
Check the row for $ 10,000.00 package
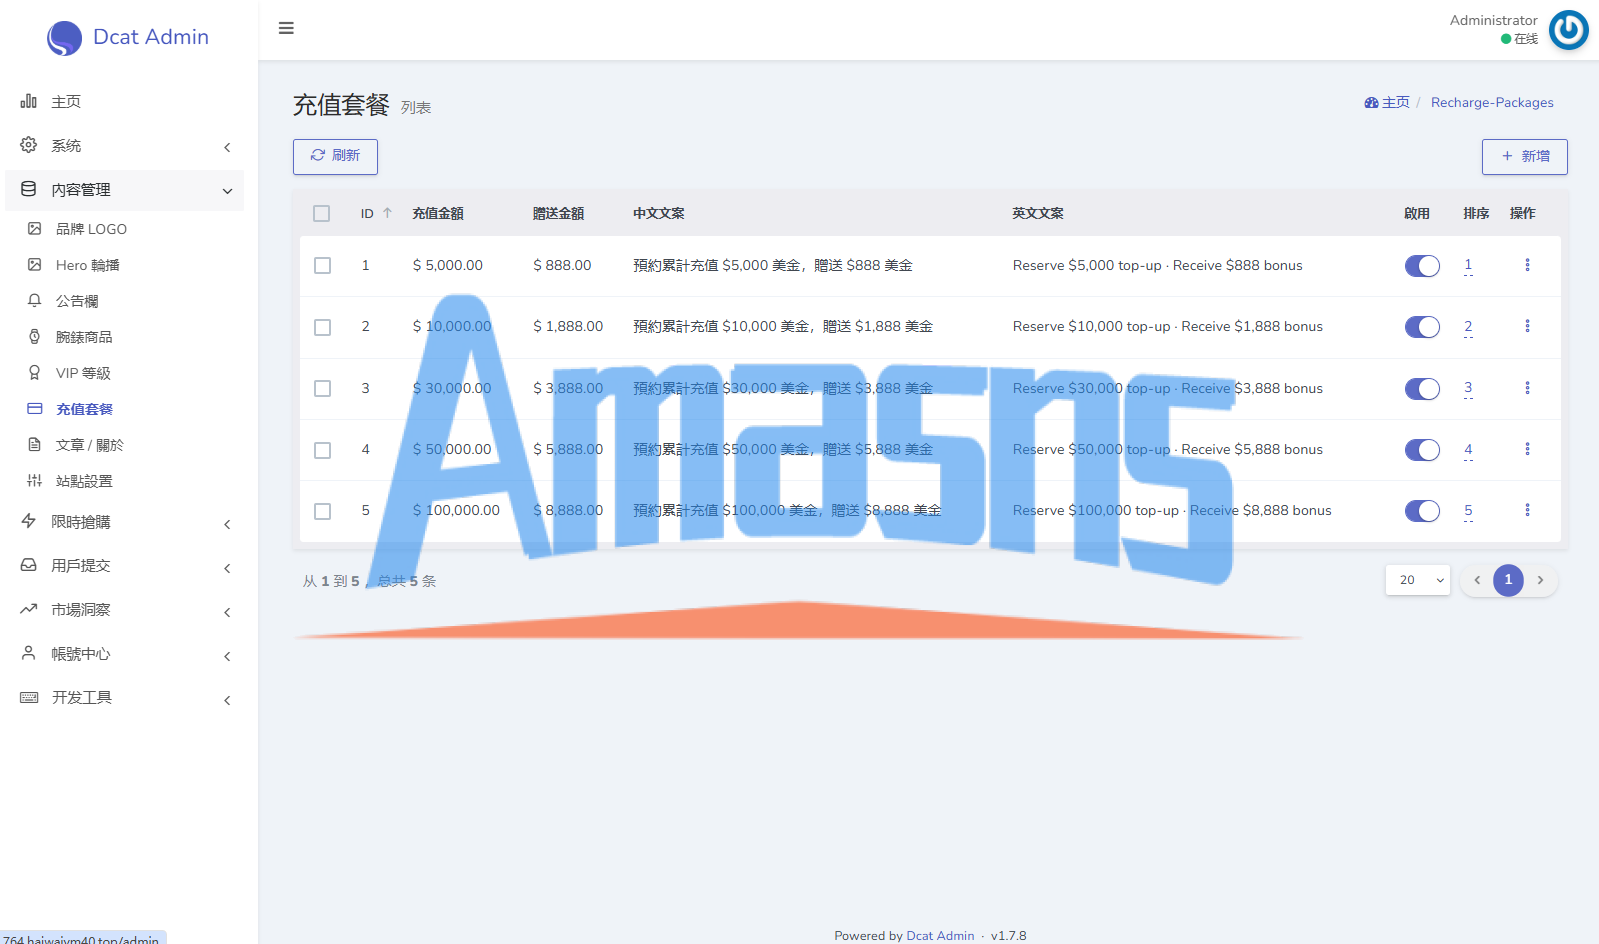click(322, 327)
